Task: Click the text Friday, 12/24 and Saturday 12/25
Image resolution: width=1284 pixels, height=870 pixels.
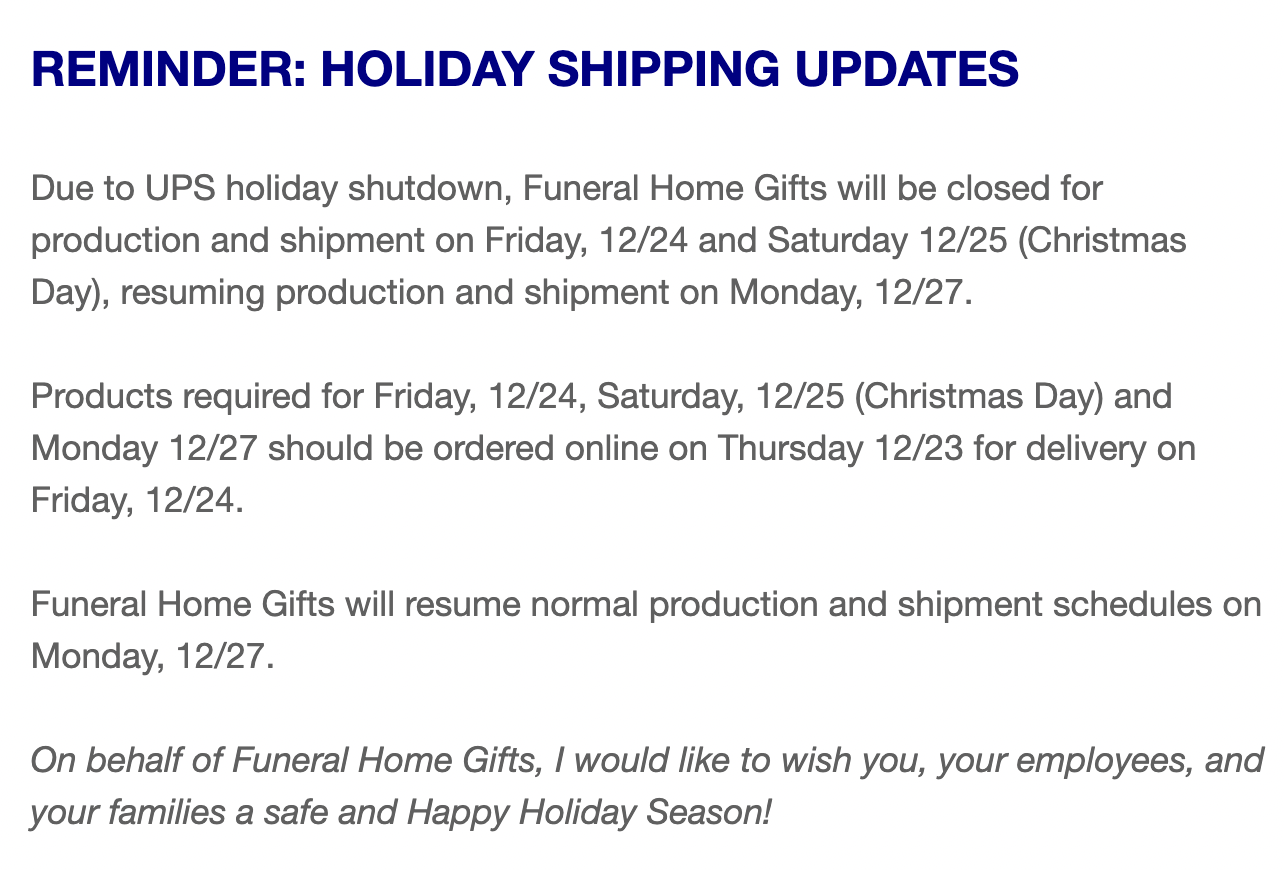Action: (x=747, y=240)
